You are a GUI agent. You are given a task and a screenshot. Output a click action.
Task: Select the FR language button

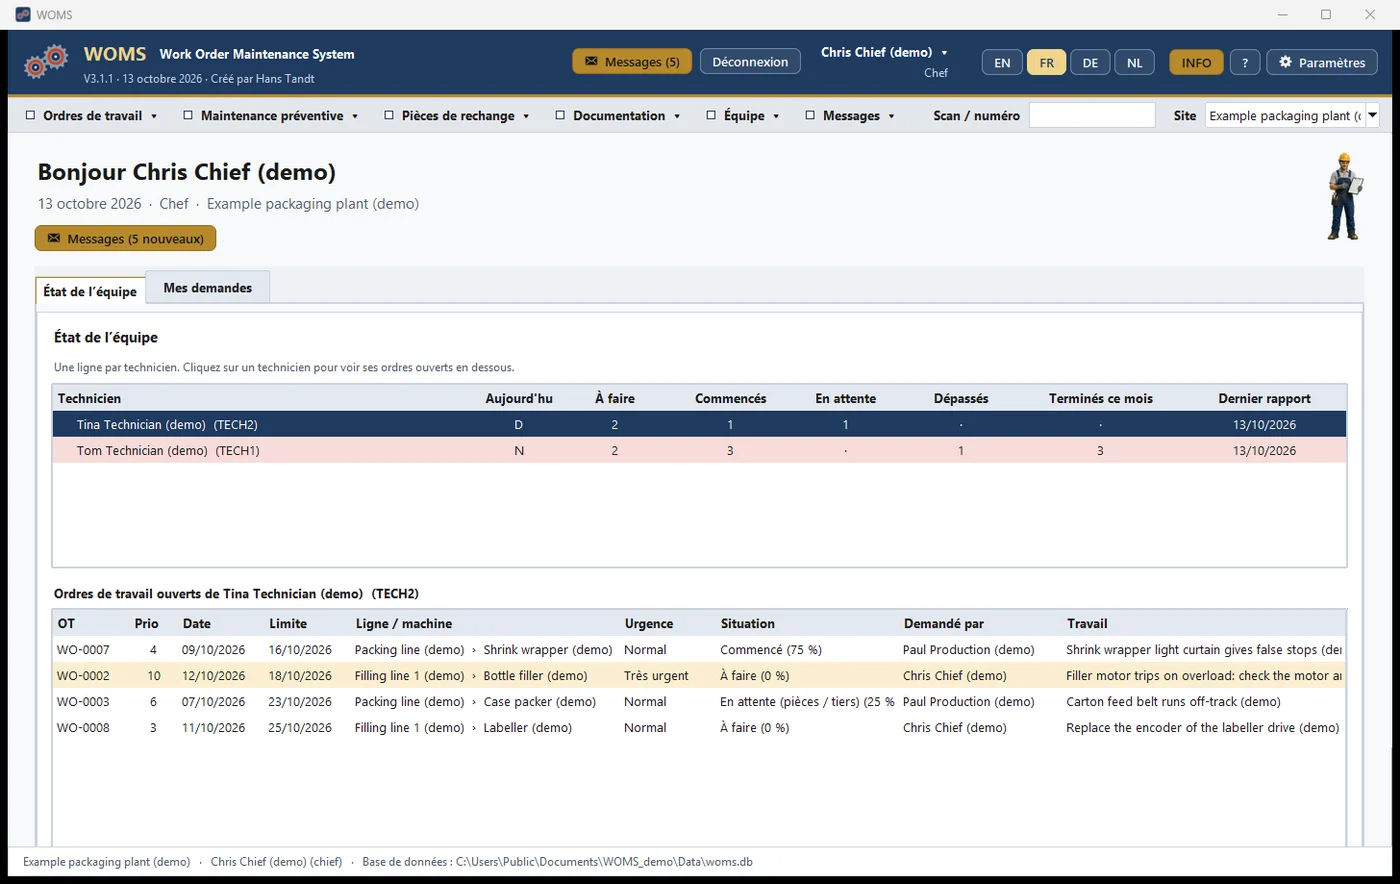(1046, 62)
